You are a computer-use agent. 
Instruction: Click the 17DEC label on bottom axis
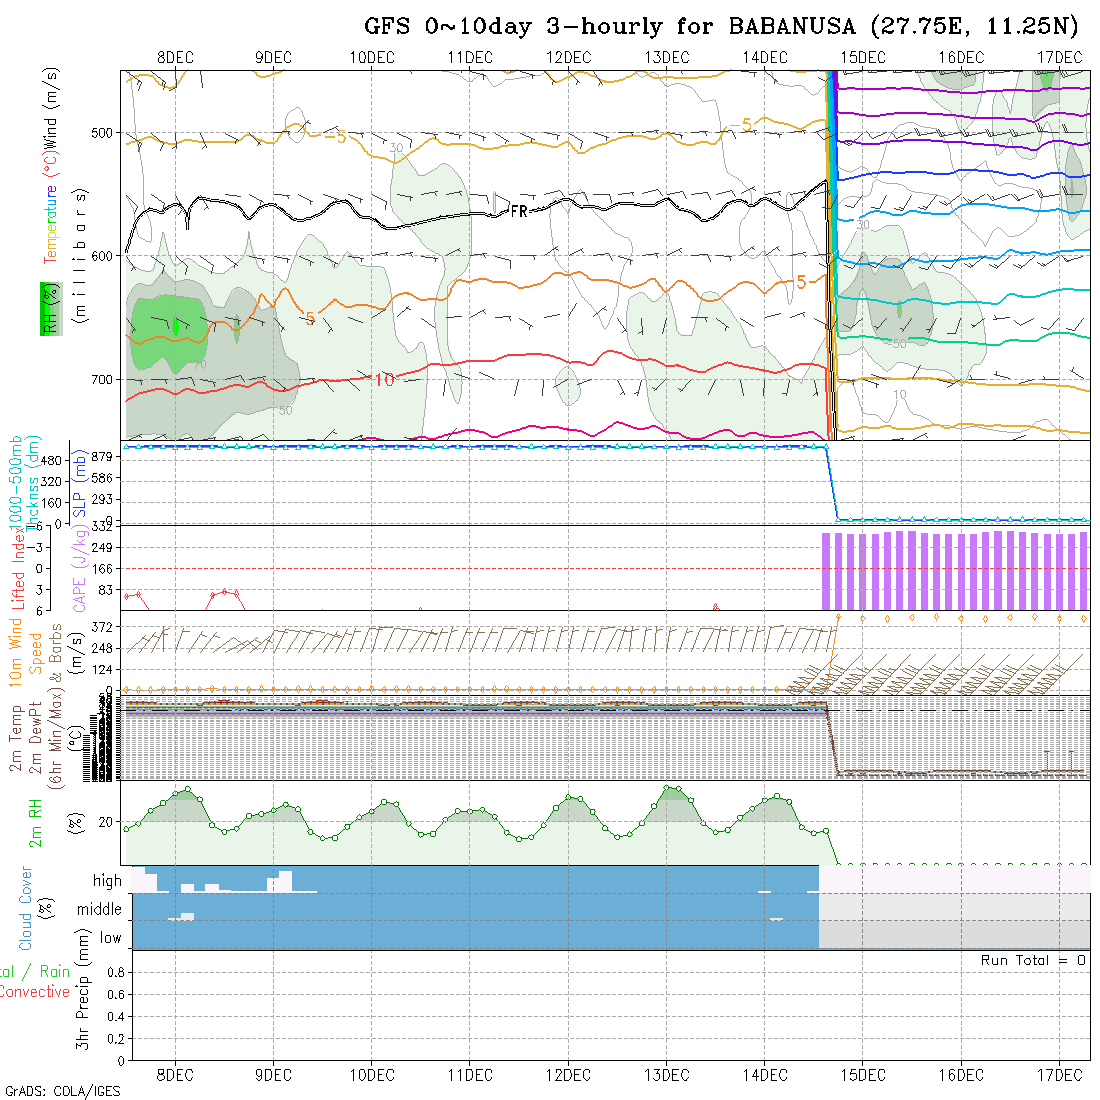click(1059, 1074)
